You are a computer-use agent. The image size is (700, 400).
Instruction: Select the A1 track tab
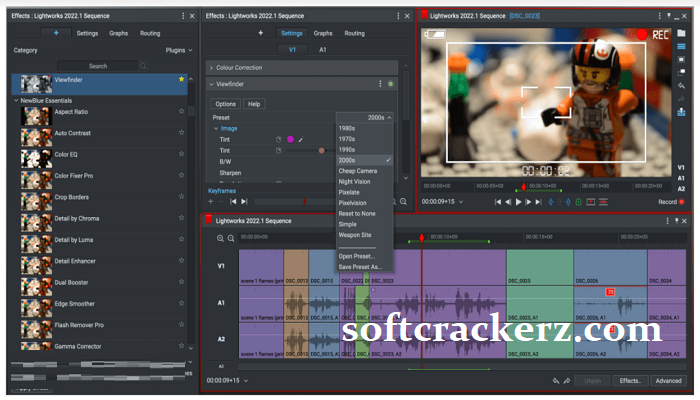[x=323, y=50]
